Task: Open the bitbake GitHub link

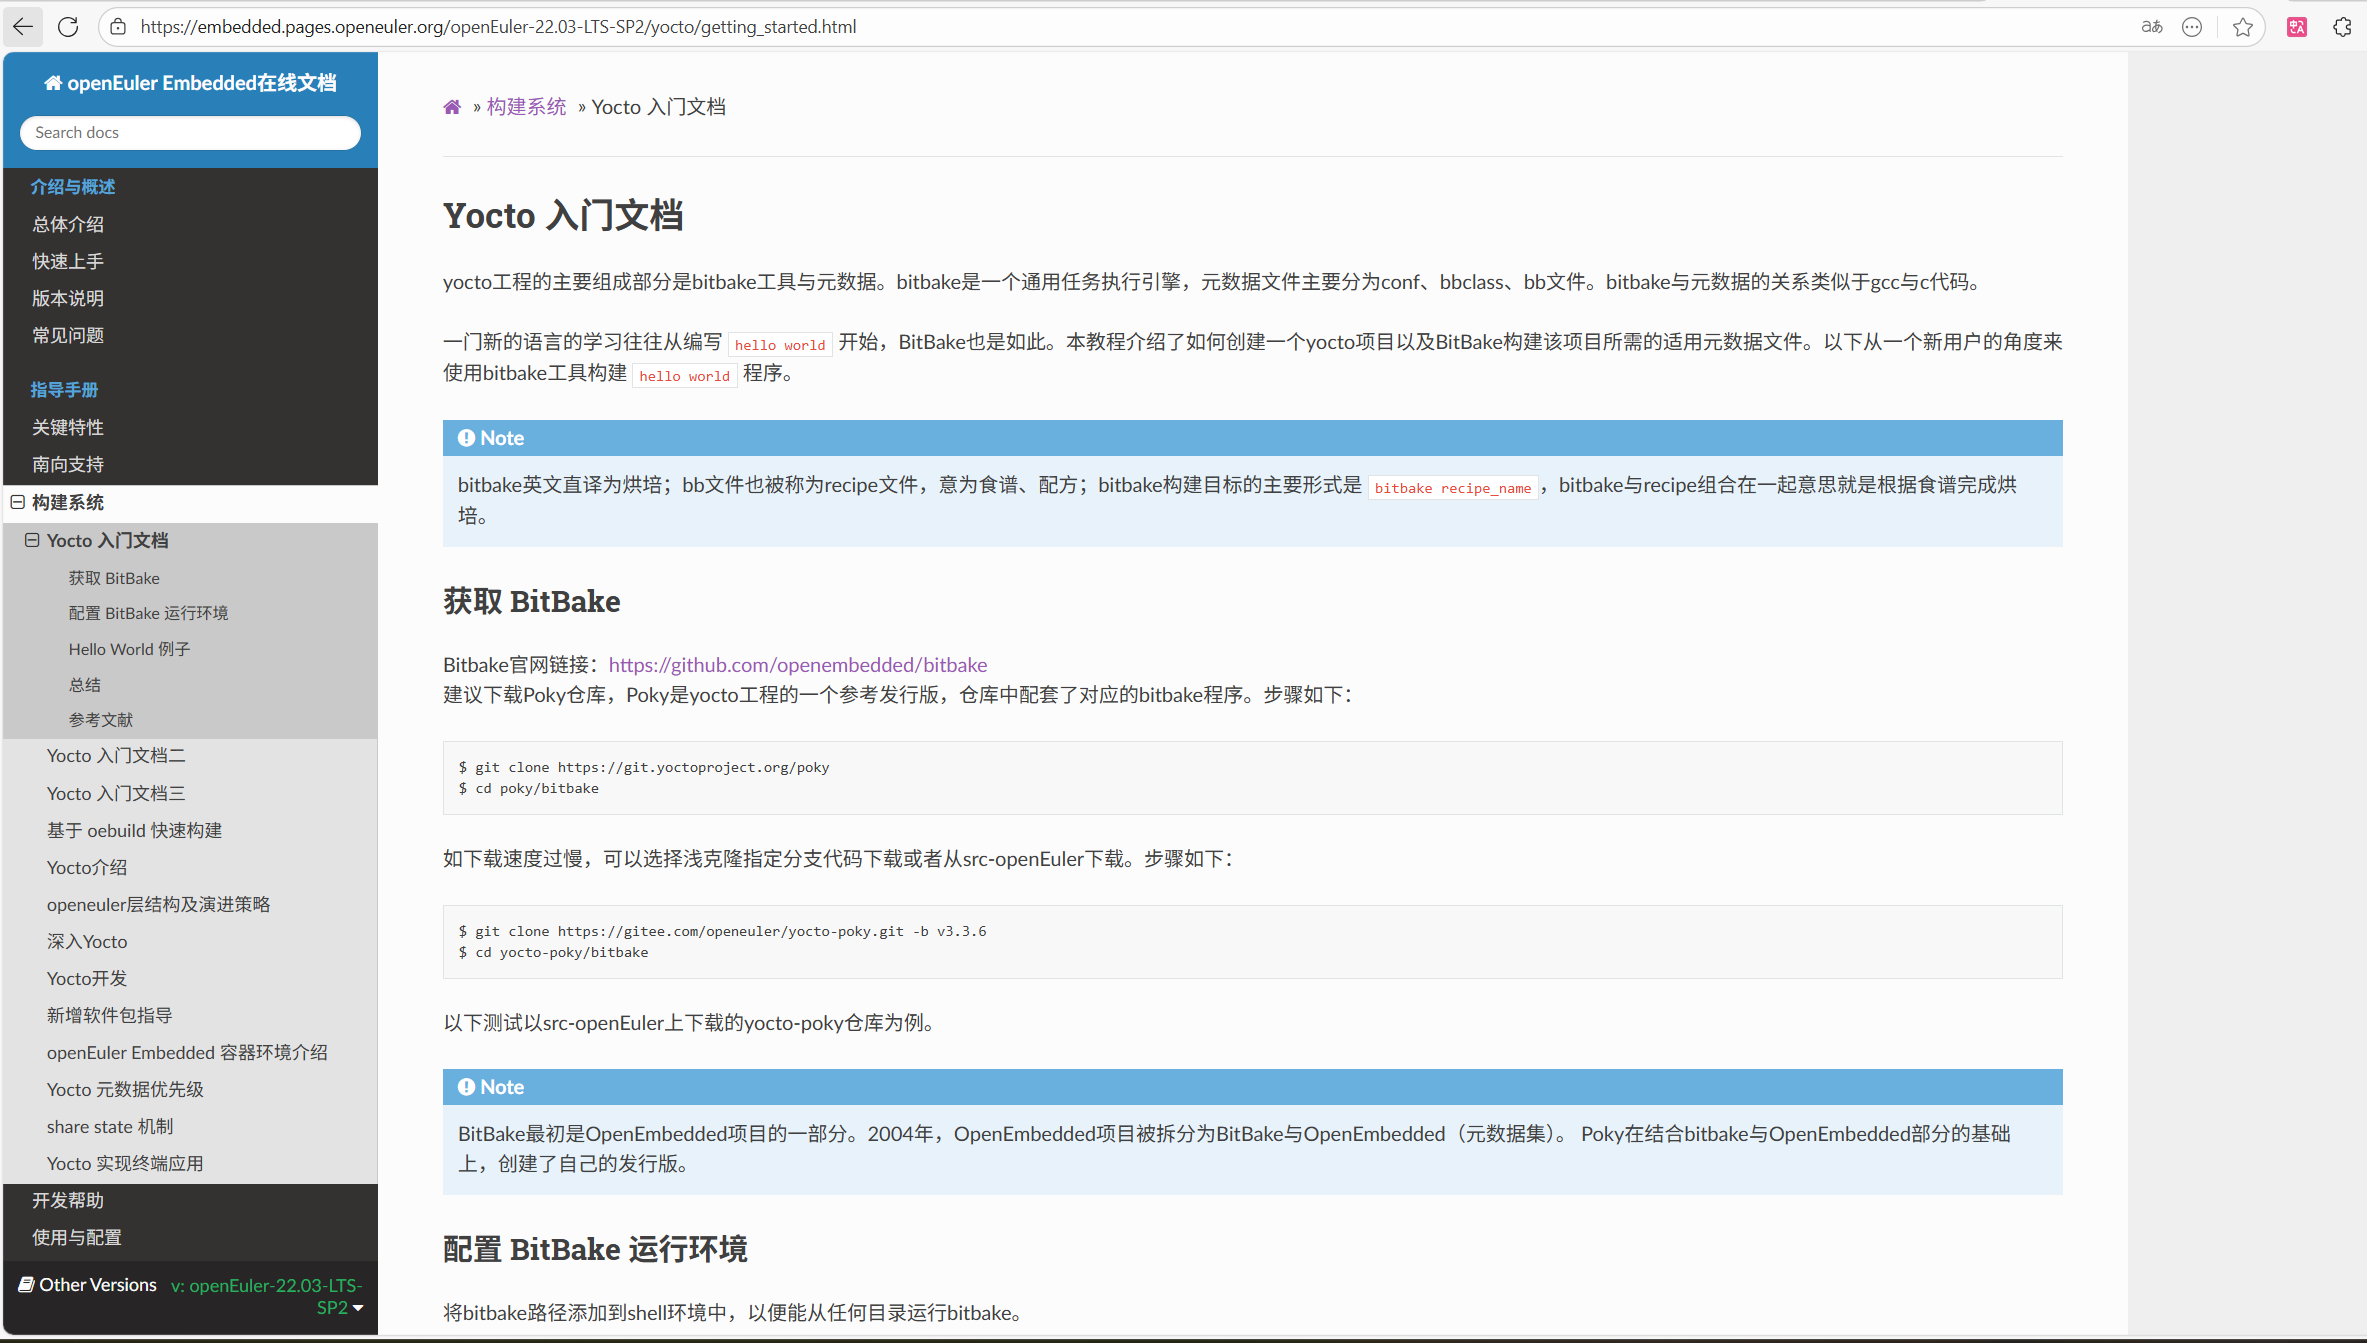Action: pos(798,664)
